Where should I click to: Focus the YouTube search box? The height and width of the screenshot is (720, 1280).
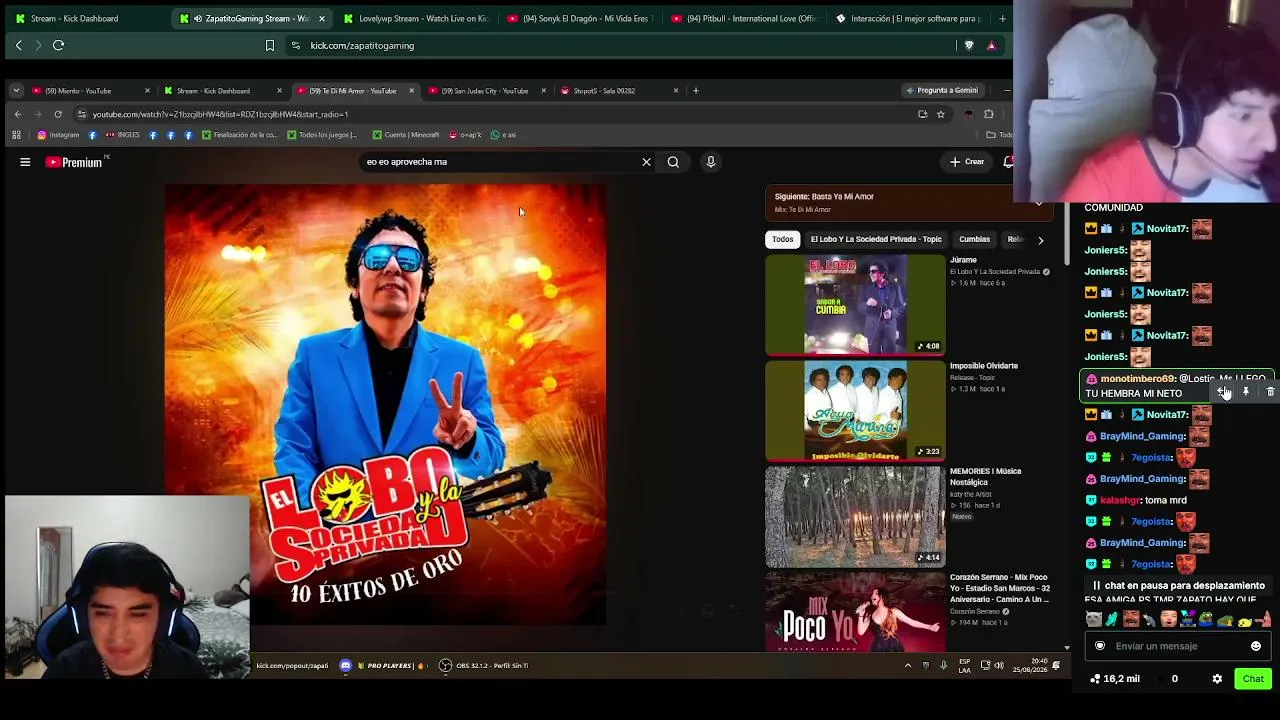pyautogui.click(x=500, y=162)
